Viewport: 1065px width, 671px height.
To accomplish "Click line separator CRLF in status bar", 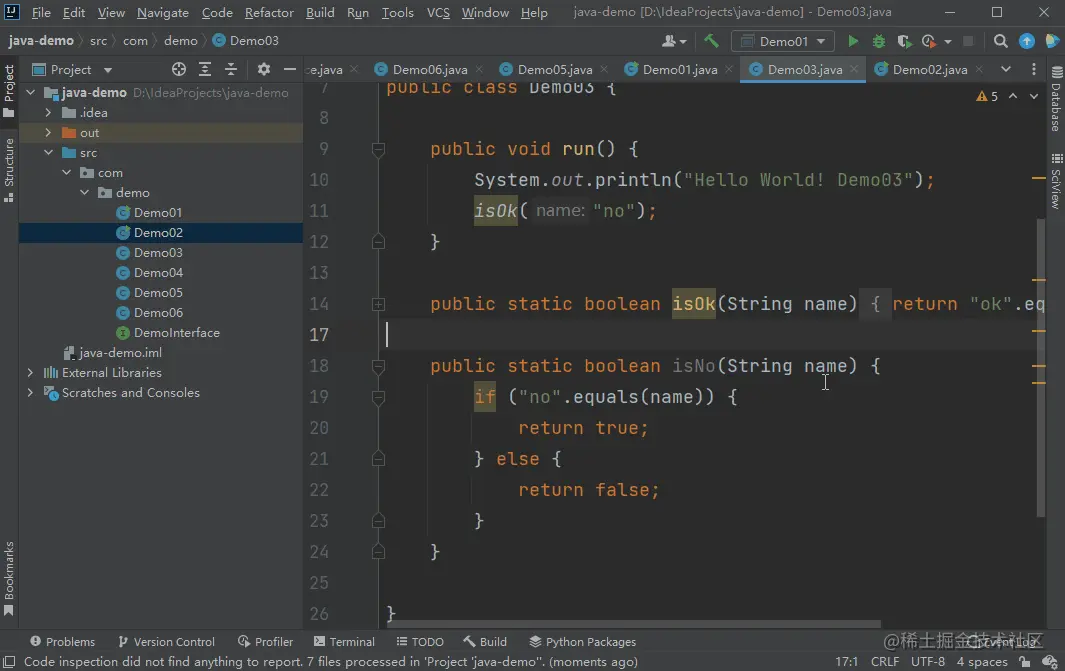I will pyautogui.click(x=884, y=661).
